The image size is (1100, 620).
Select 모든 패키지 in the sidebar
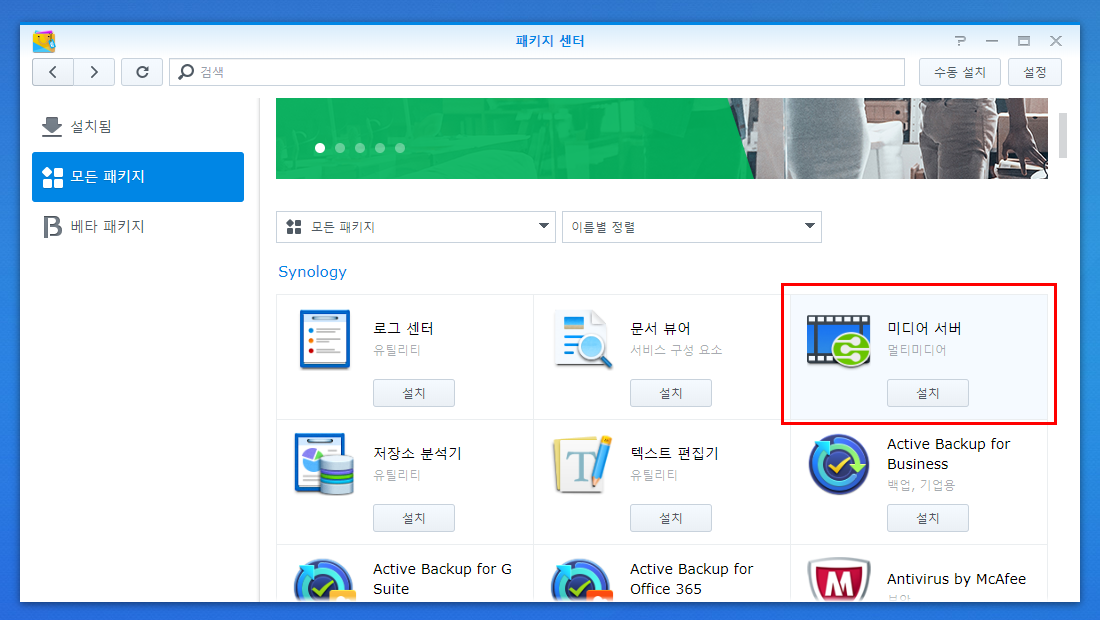138,177
